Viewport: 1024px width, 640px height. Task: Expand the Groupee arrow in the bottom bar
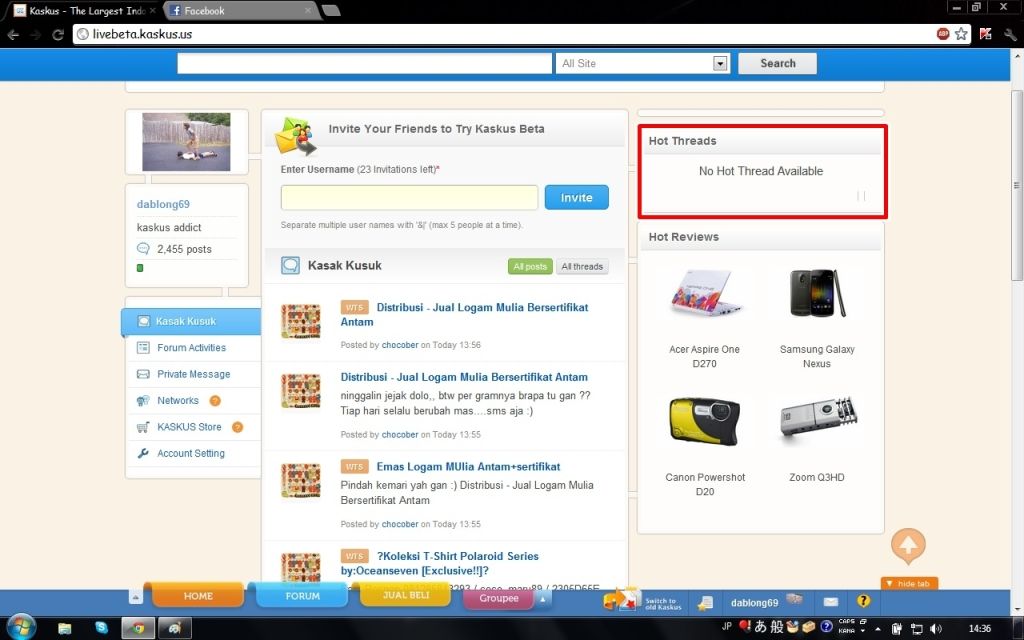(543, 598)
